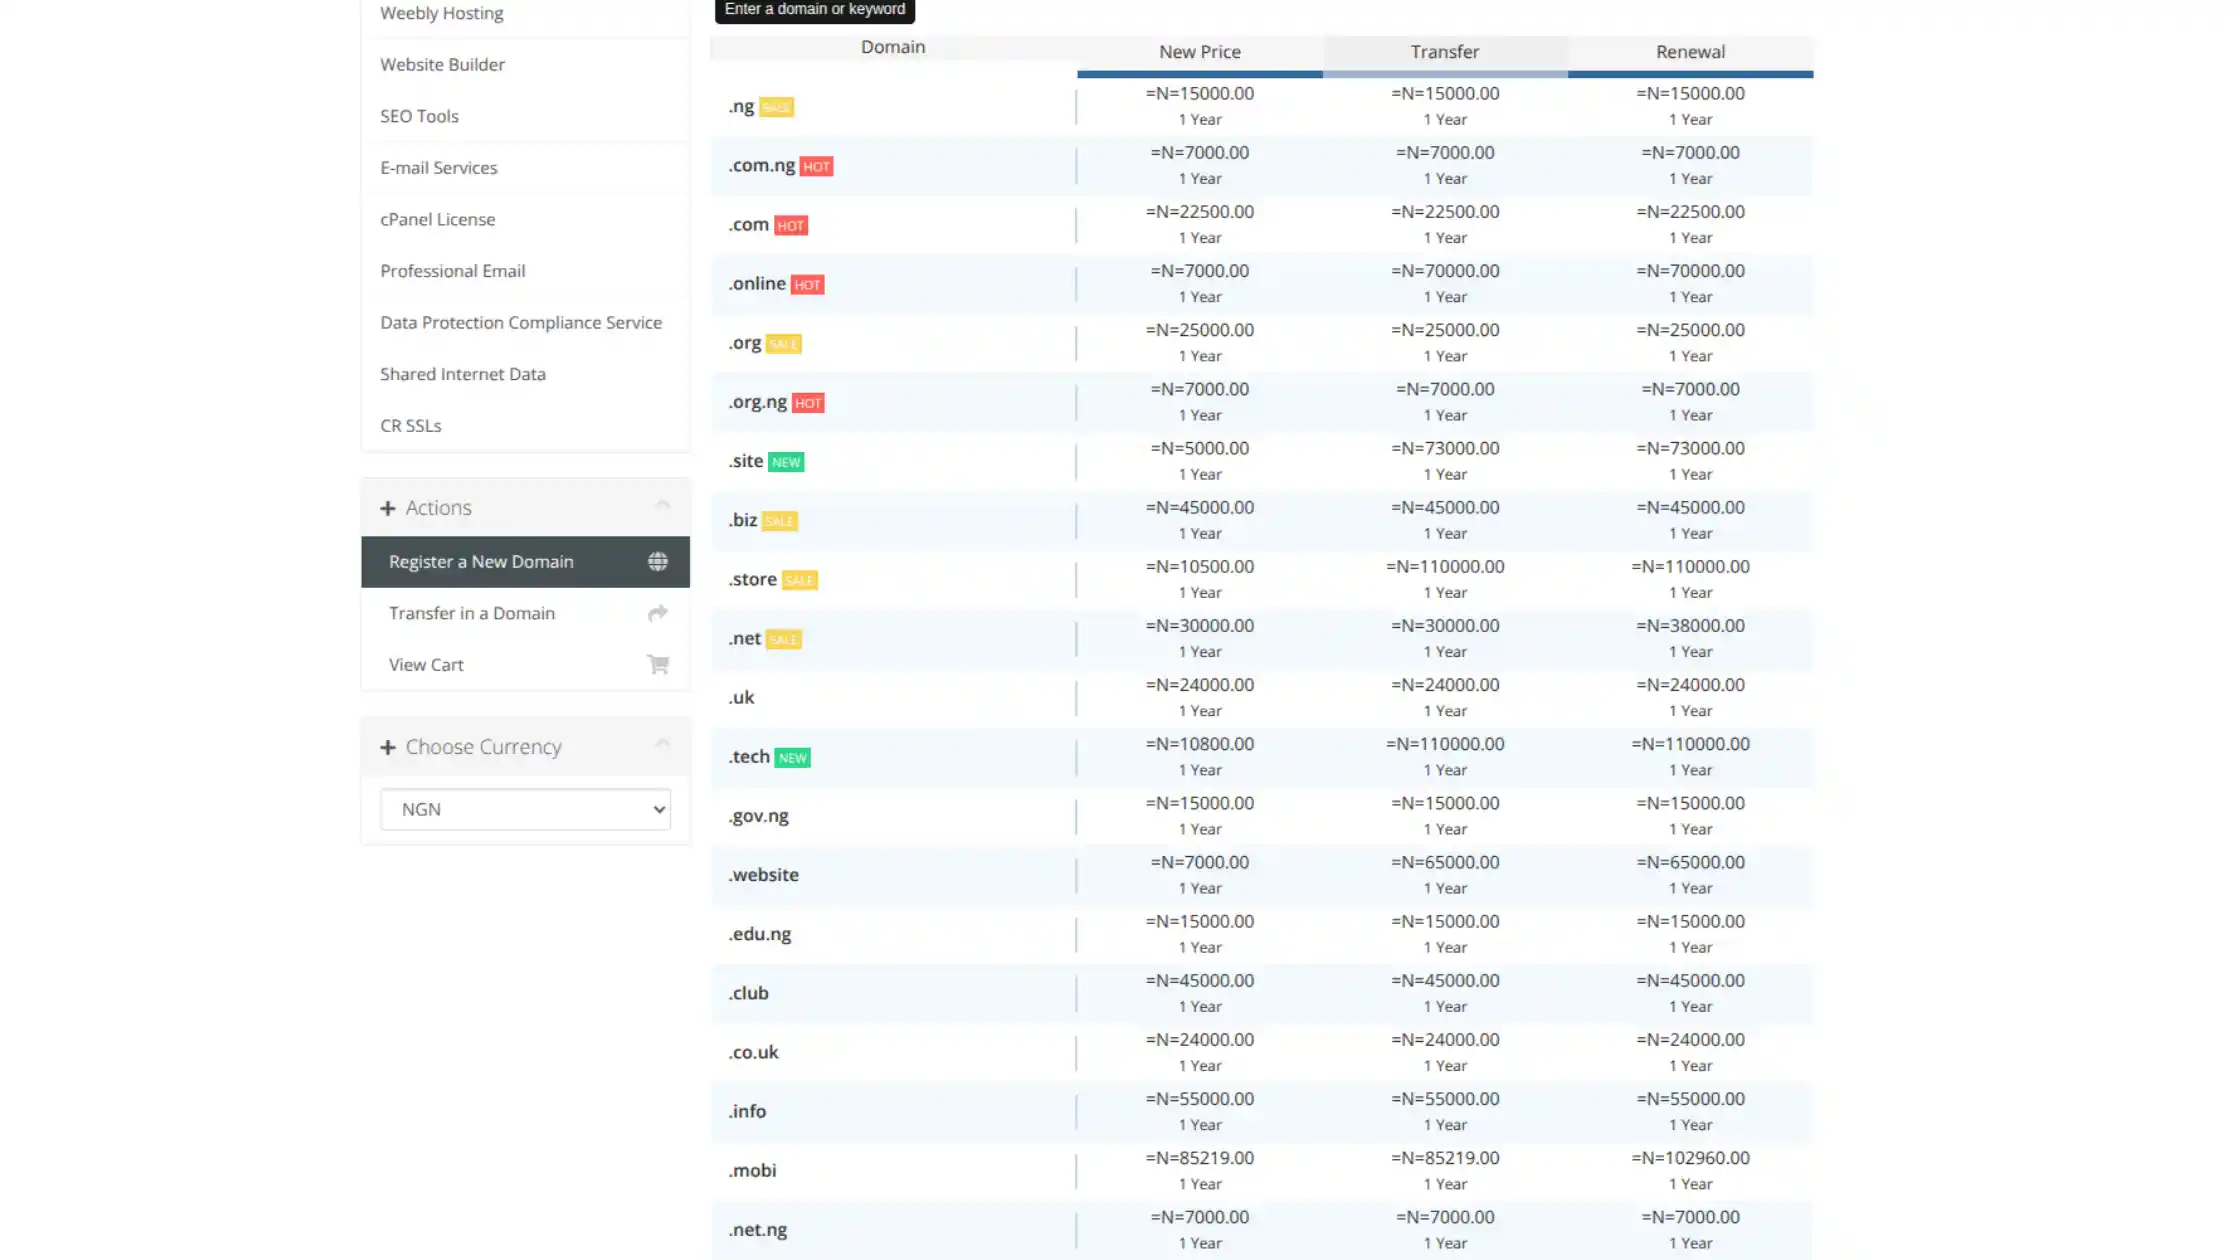This screenshot has width=2240, height=1260.
Task: Click the .site new price =N=5000.00
Action: pos(1200,449)
